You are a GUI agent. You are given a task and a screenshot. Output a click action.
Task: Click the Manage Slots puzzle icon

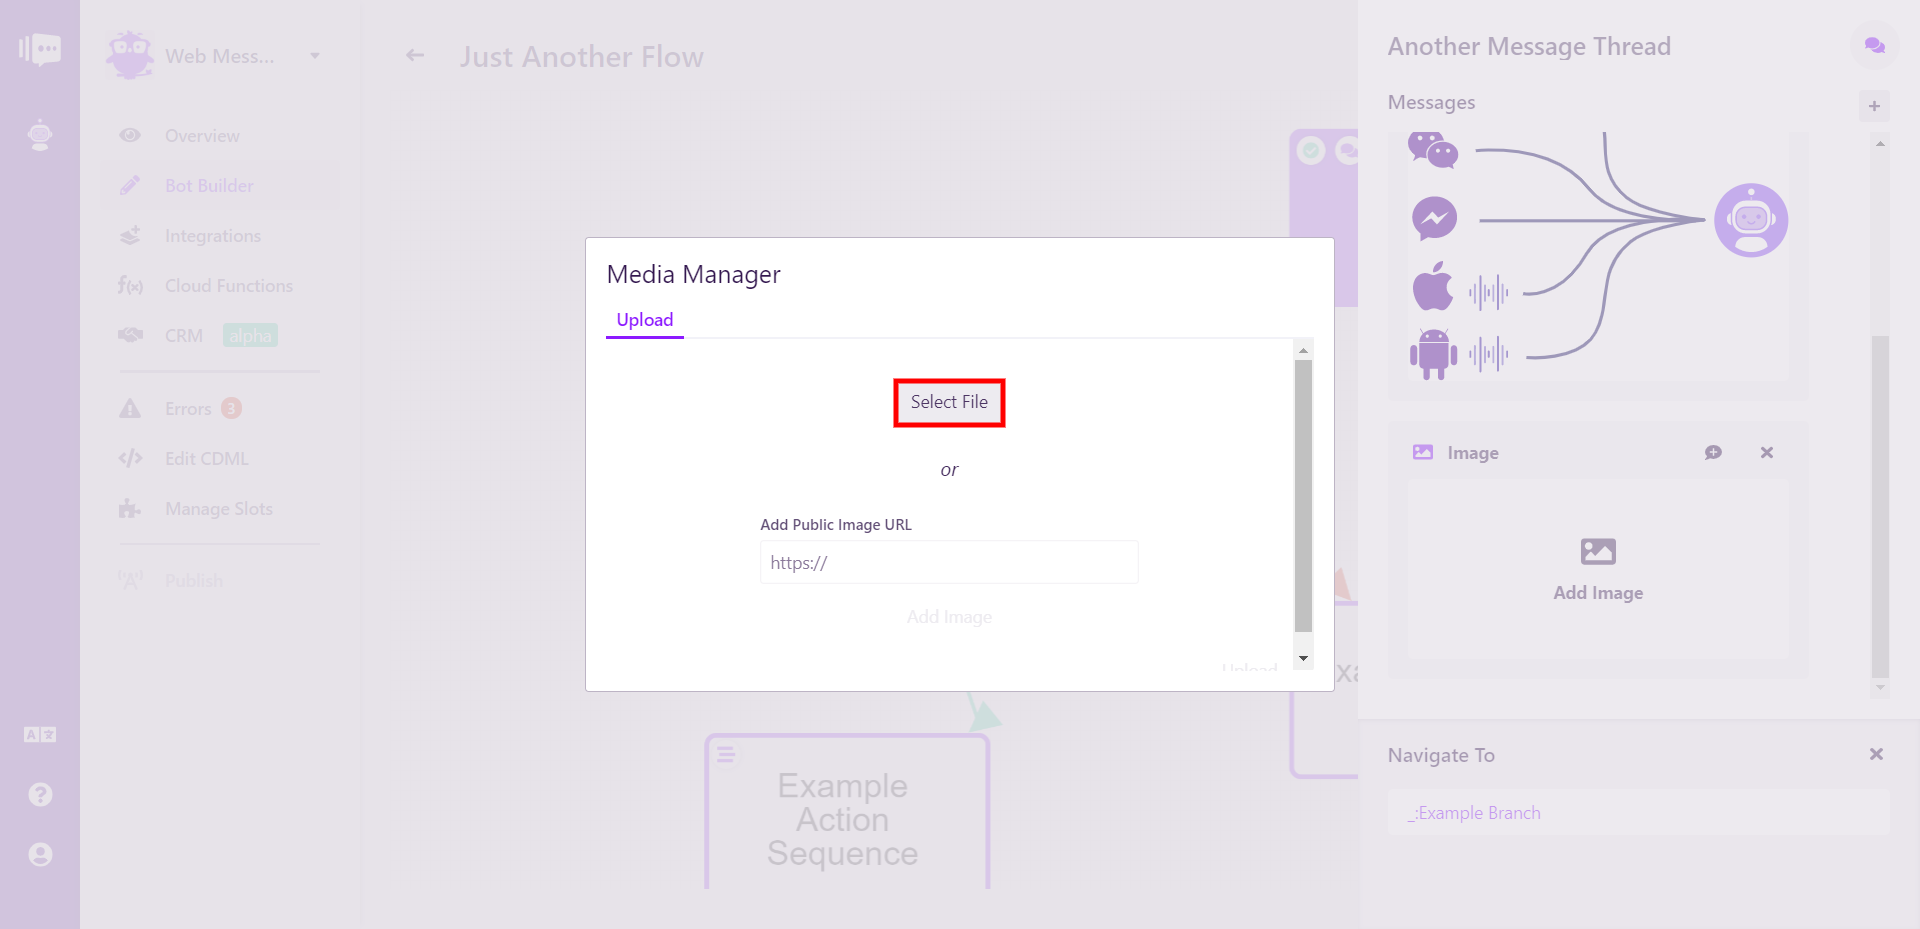coord(130,509)
